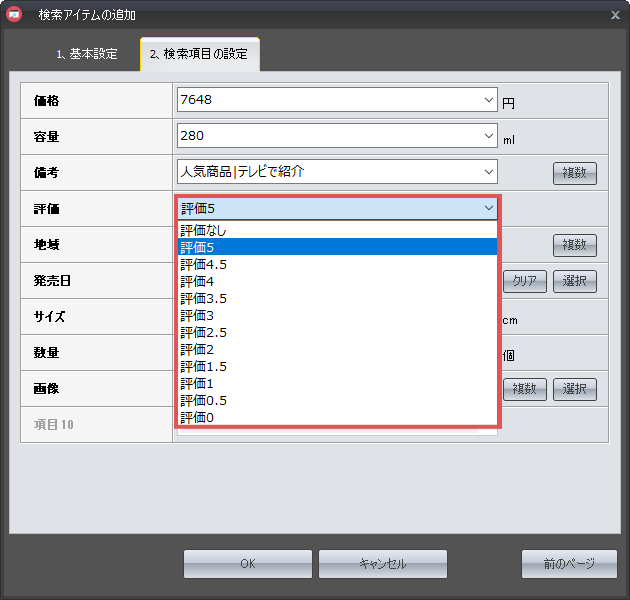This screenshot has height=600, width=630.
Task: Switch to the 1. 基本設定 tab
Action: pos(86,54)
